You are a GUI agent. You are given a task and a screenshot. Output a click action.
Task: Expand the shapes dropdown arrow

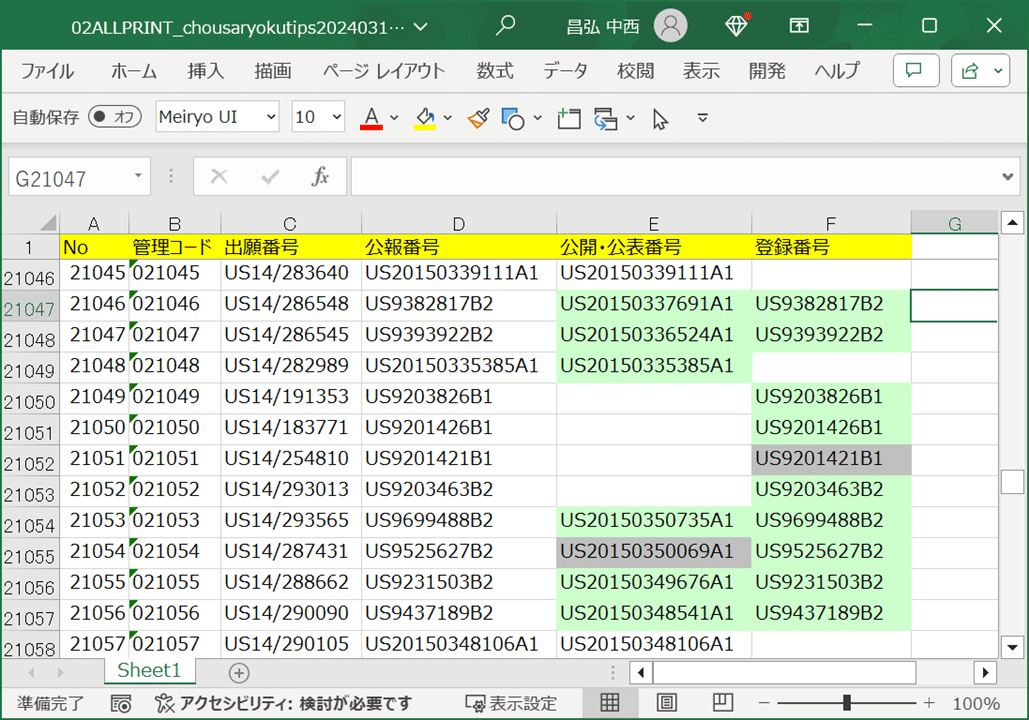537,118
